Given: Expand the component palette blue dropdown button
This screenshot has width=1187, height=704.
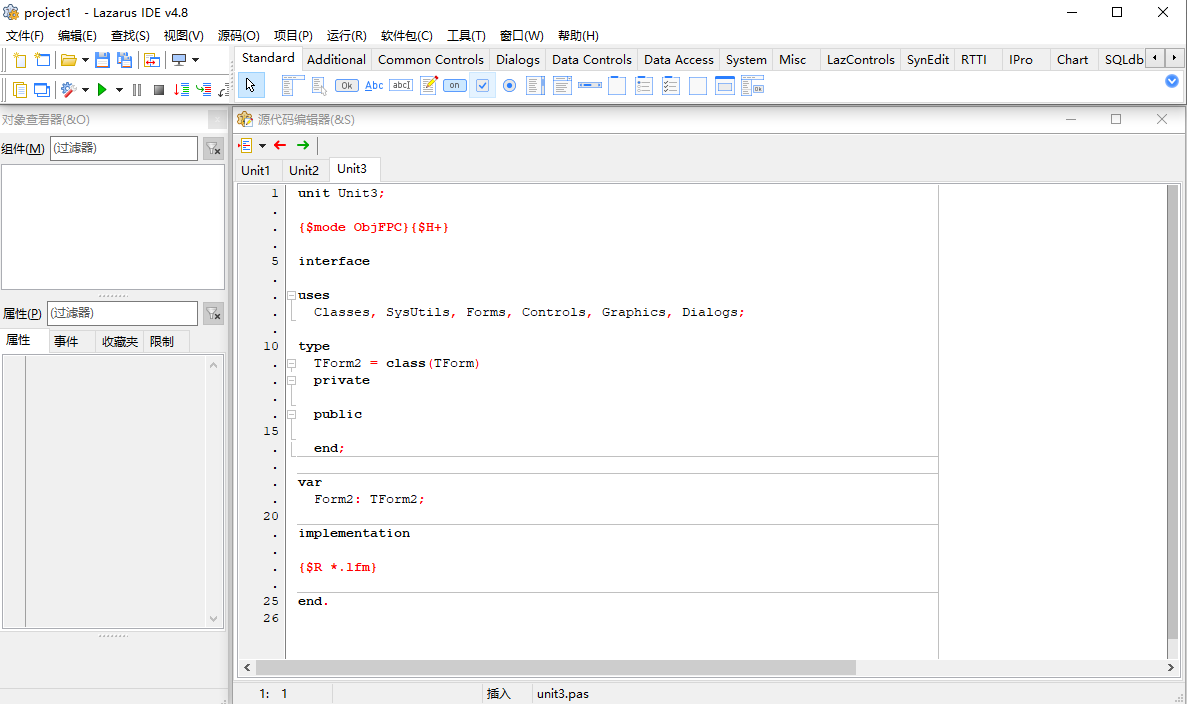Looking at the screenshot, I should (1172, 81).
